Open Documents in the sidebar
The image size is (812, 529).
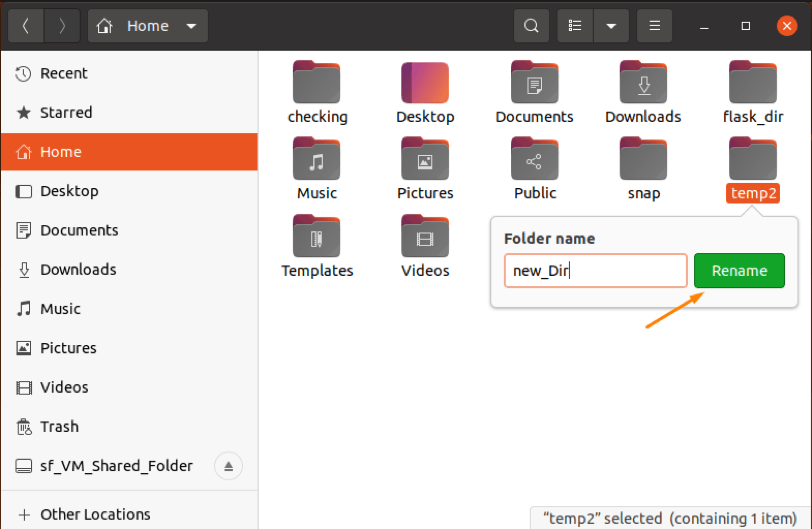point(129,230)
